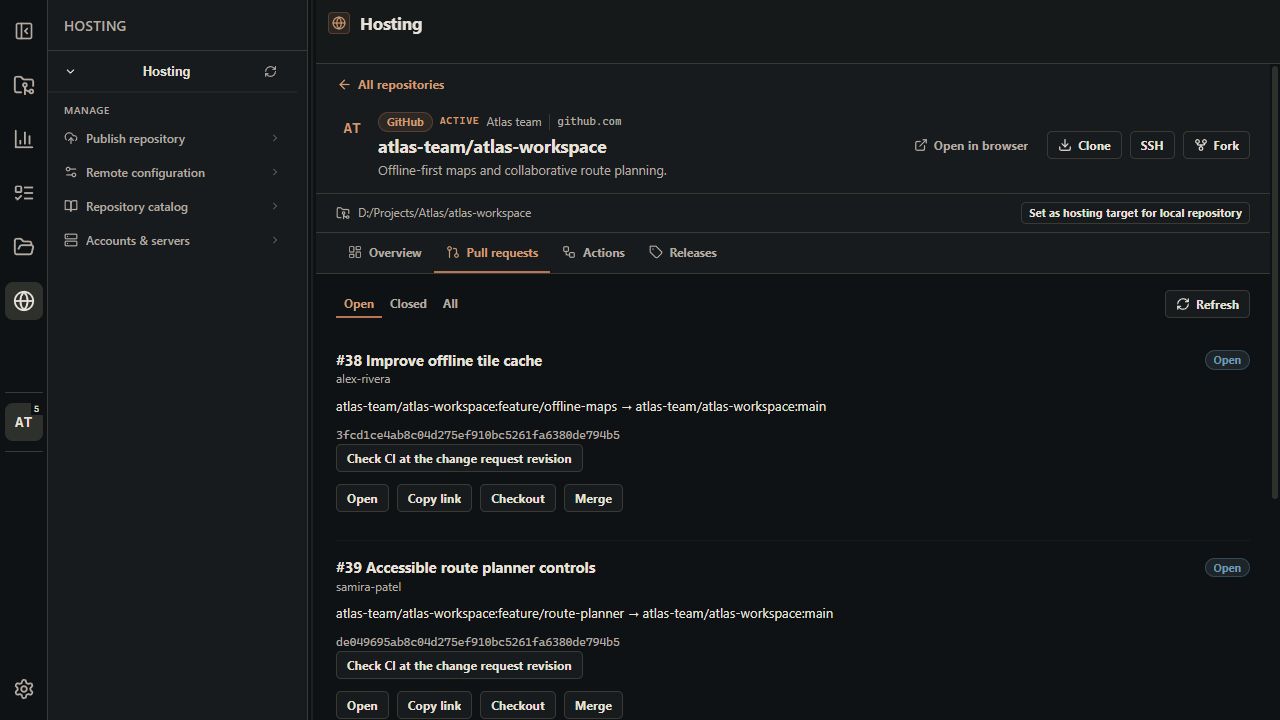Click the sync icon beside Hosting header
This screenshot has height=720, width=1280.
pos(270,72)
